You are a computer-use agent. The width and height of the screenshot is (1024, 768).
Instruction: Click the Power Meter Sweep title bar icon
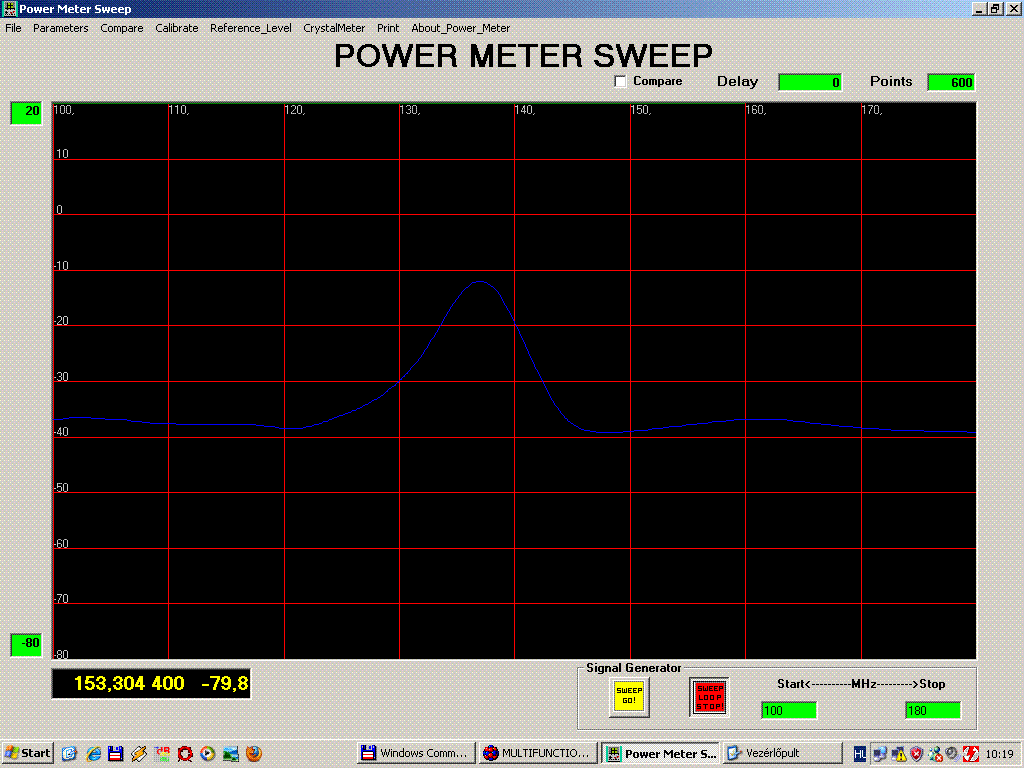pyautogui.click(x=9, y=8)
